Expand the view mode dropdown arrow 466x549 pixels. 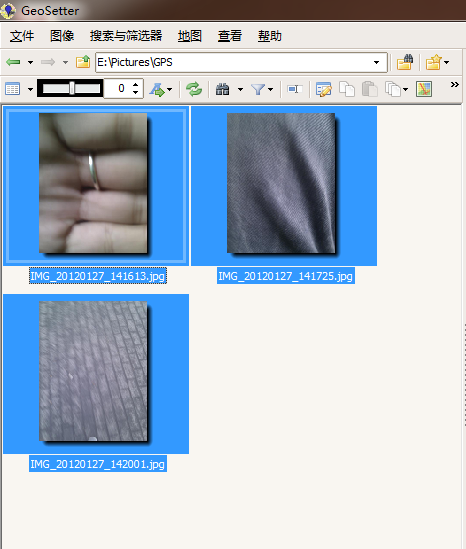tap(30, 90)
